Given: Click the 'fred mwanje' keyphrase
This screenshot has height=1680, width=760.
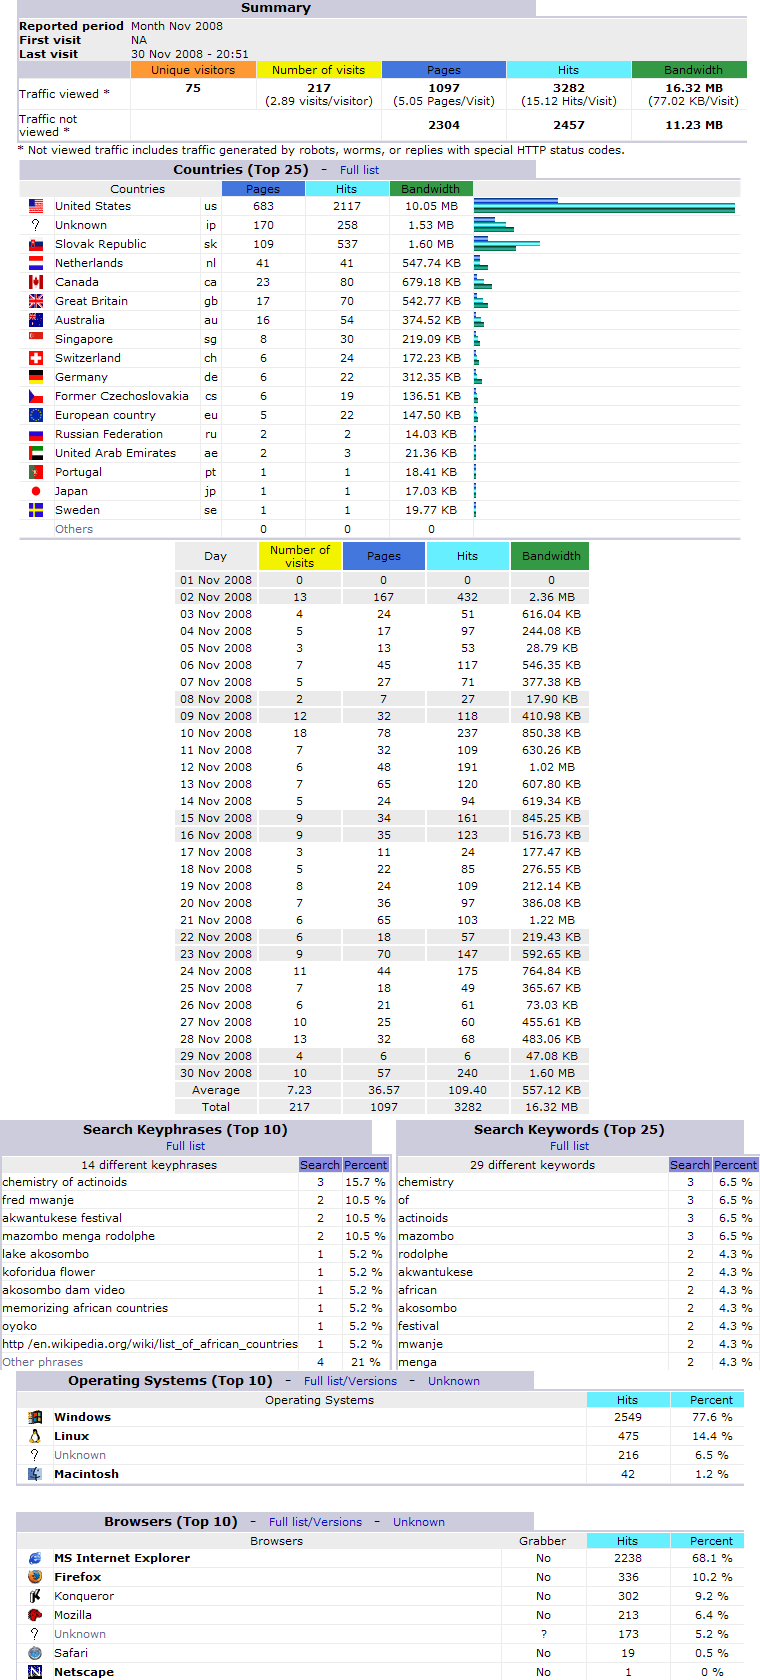Looking at the screenshot, I should tap(38, 1200).
